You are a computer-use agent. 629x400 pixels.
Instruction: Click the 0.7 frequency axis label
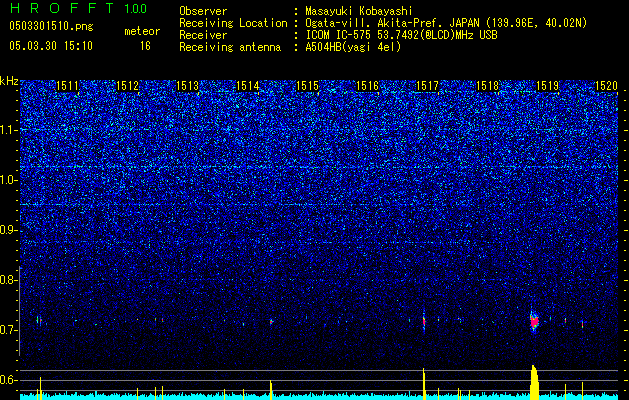[x=8, y=330]
